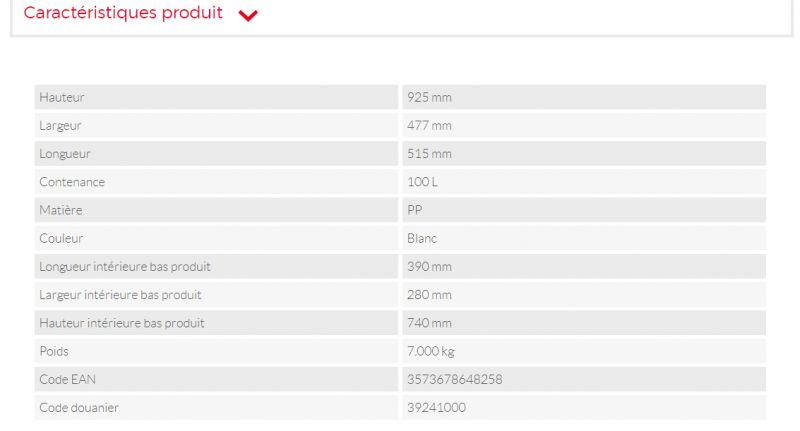Click the 740 mm interior height value
800x431 pixels.
(429, 323)
